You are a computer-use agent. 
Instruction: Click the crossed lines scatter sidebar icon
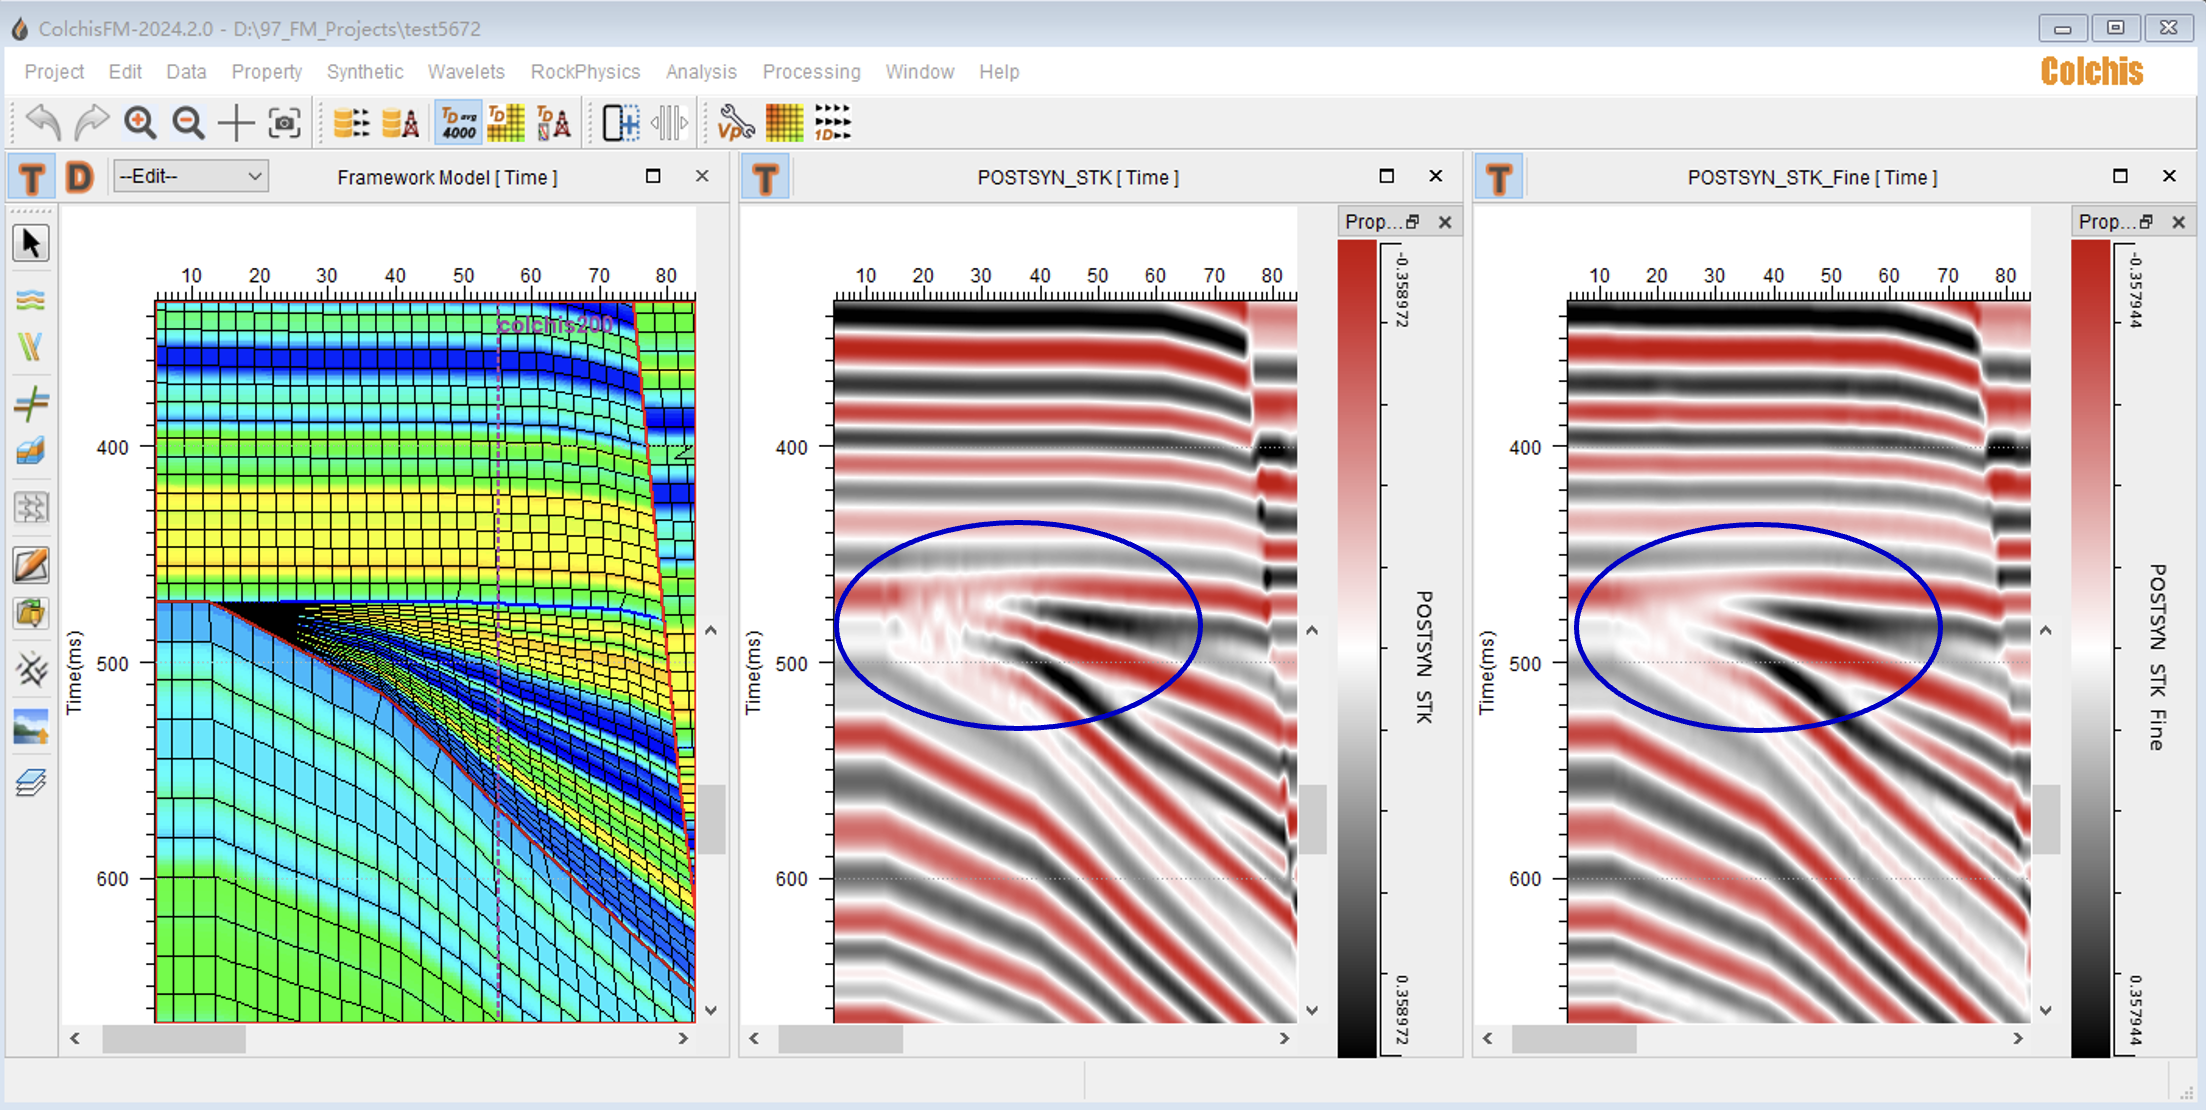(31, 670)
